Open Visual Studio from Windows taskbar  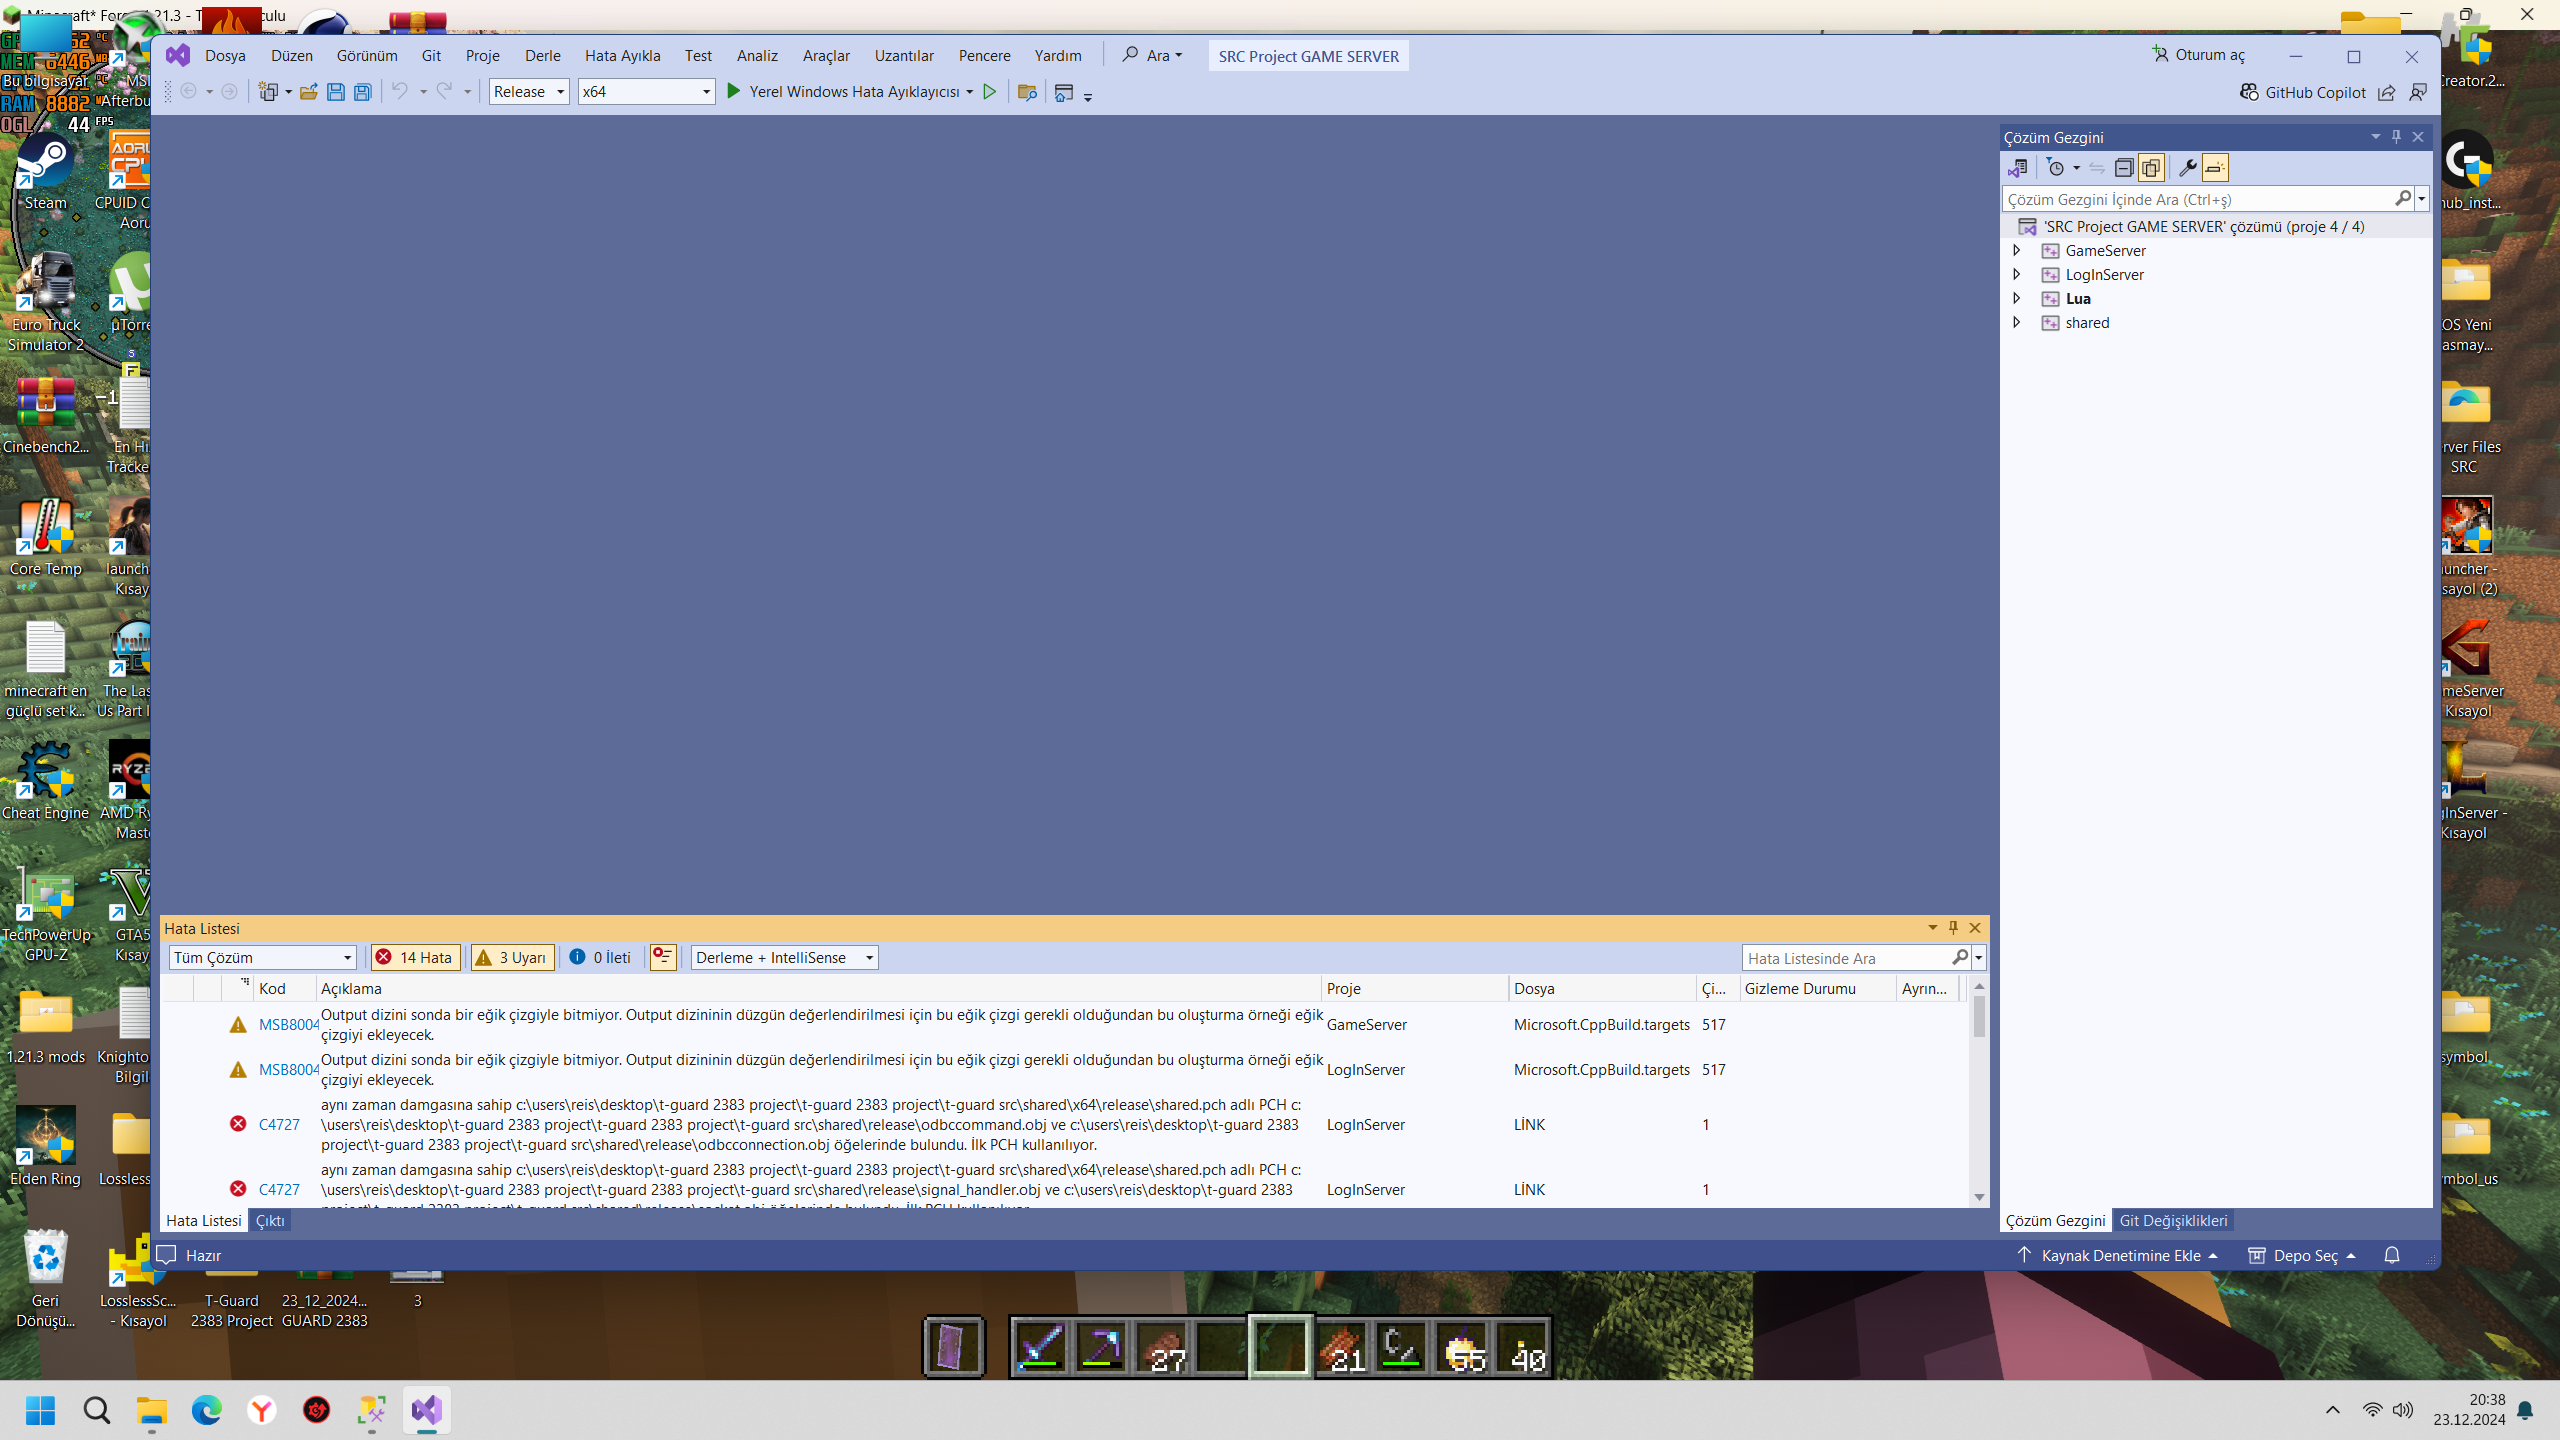(x=427, y=1410)
